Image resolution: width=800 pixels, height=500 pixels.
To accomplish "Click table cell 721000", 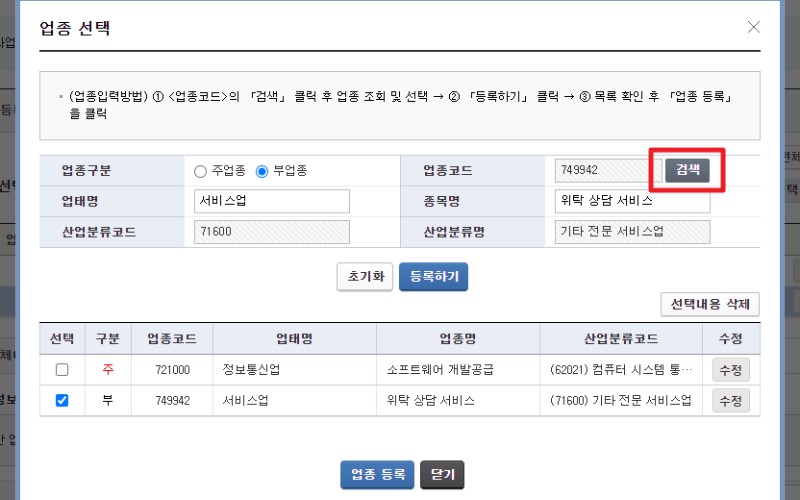I will (172, 370).
